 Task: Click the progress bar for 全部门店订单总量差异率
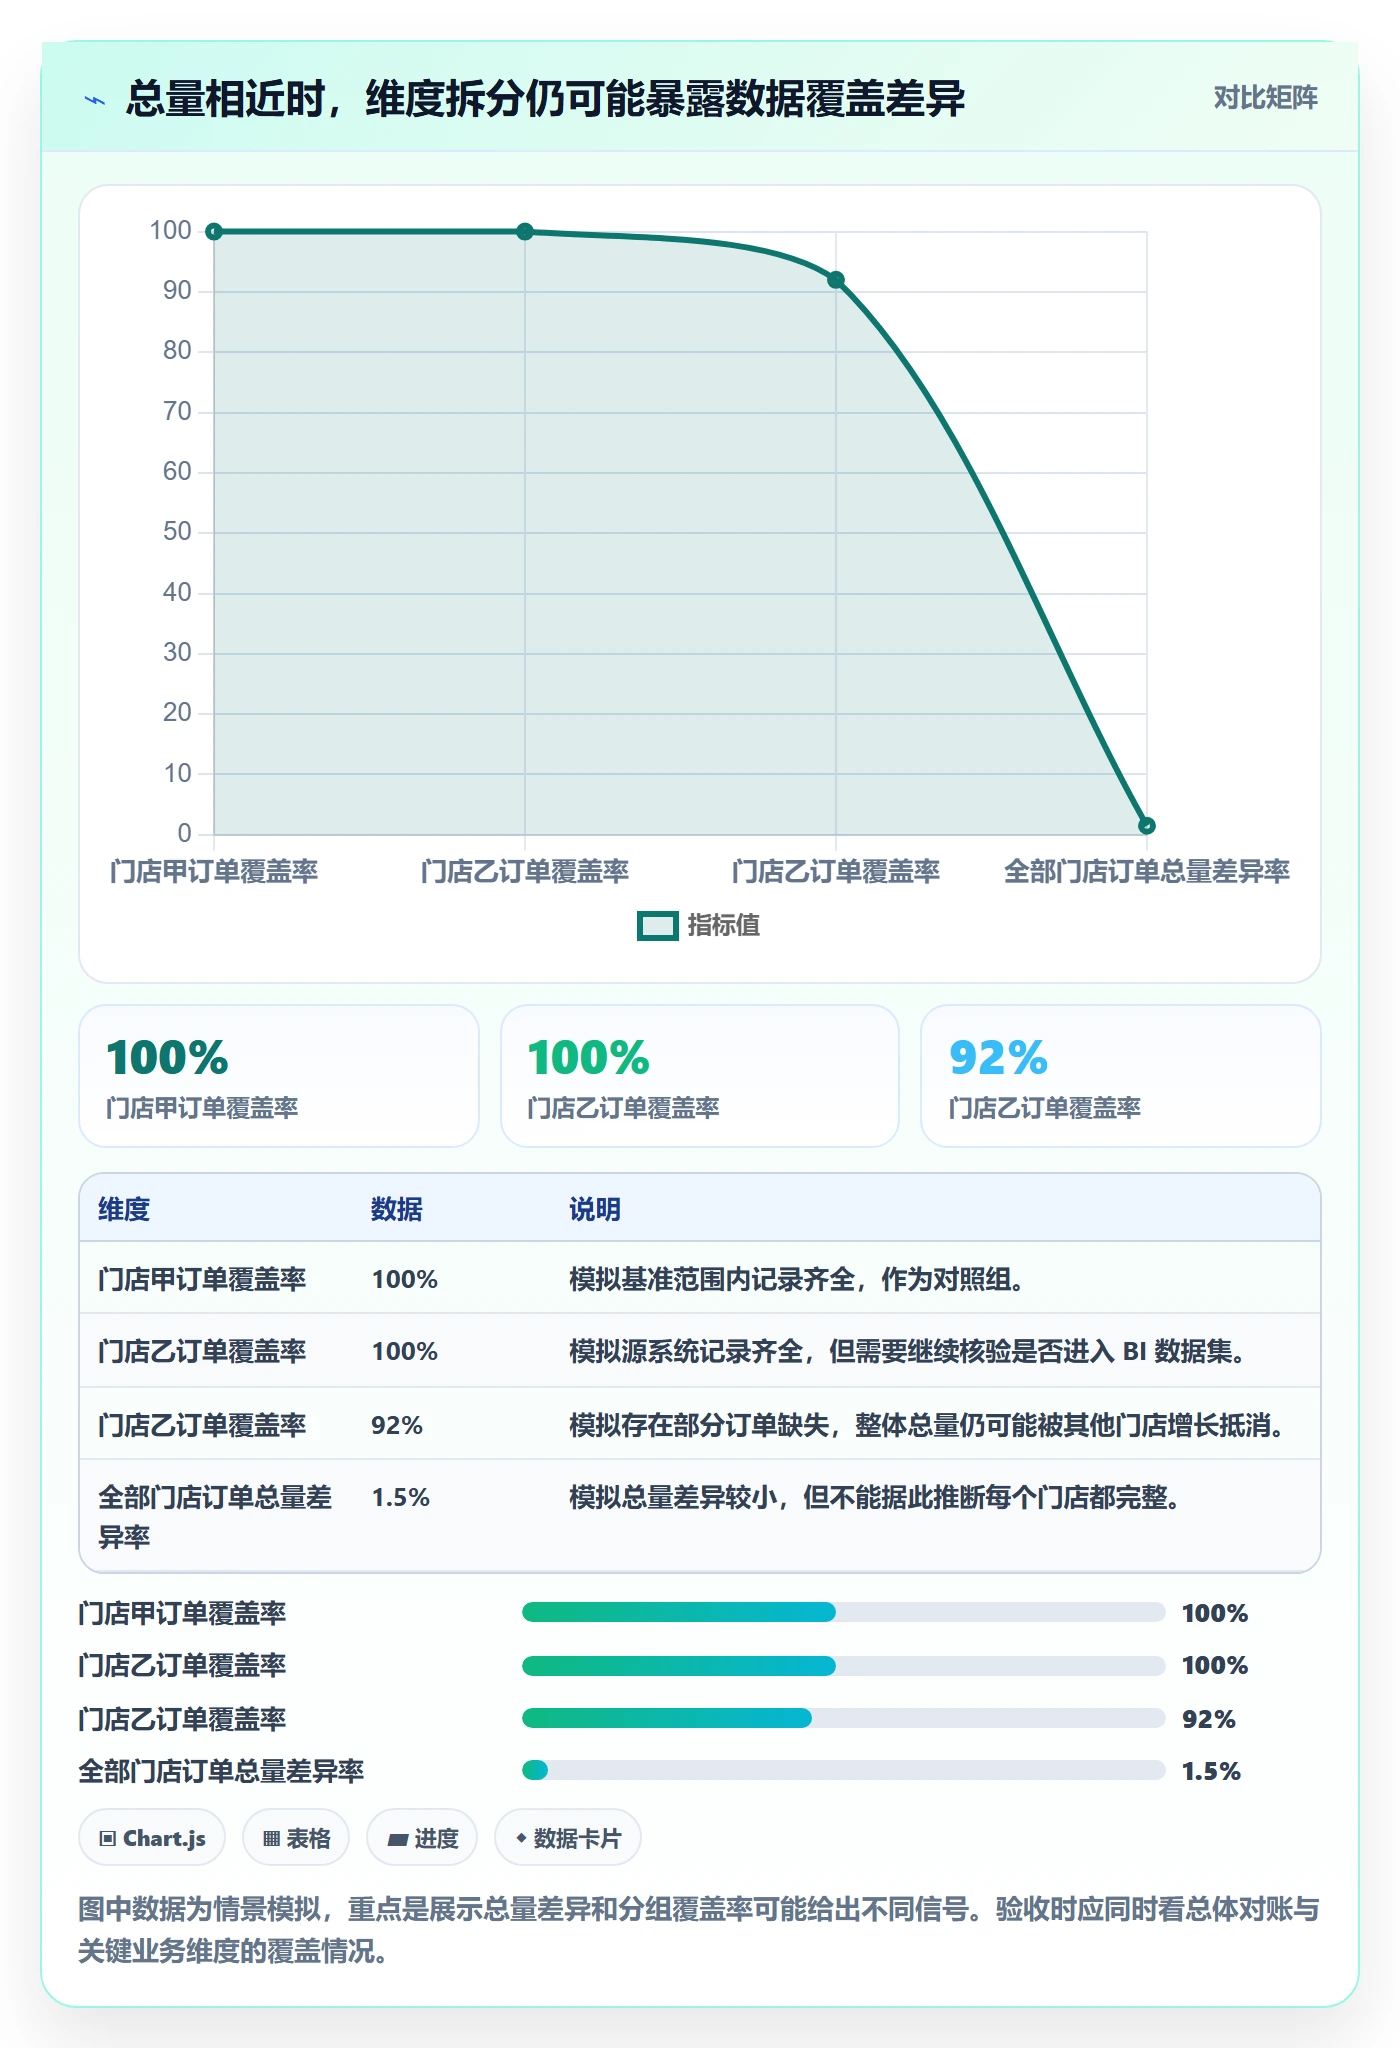(x=843, y=1770)
